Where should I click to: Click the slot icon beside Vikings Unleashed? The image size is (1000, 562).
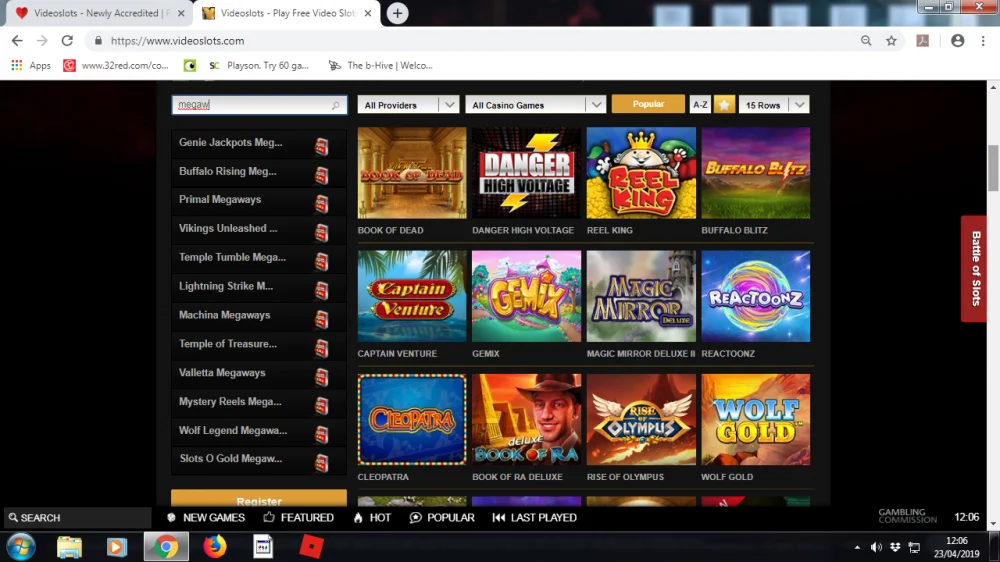[x=321, y=233]
